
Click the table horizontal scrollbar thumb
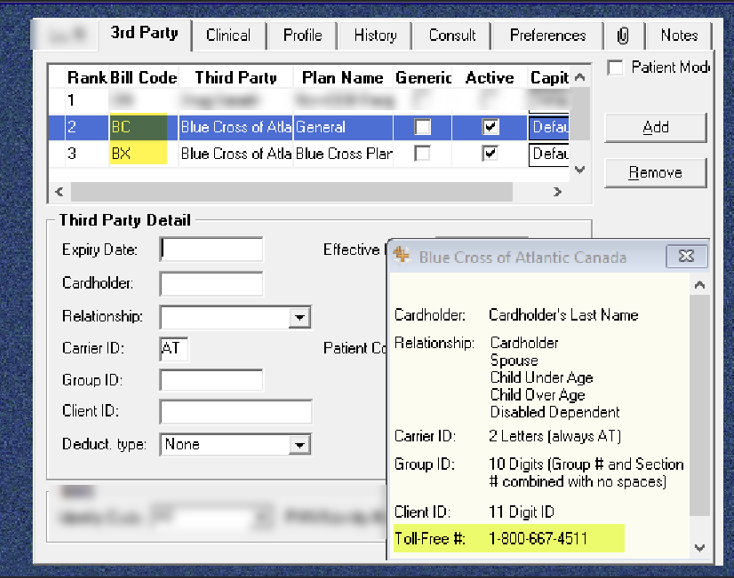point(292,192)
